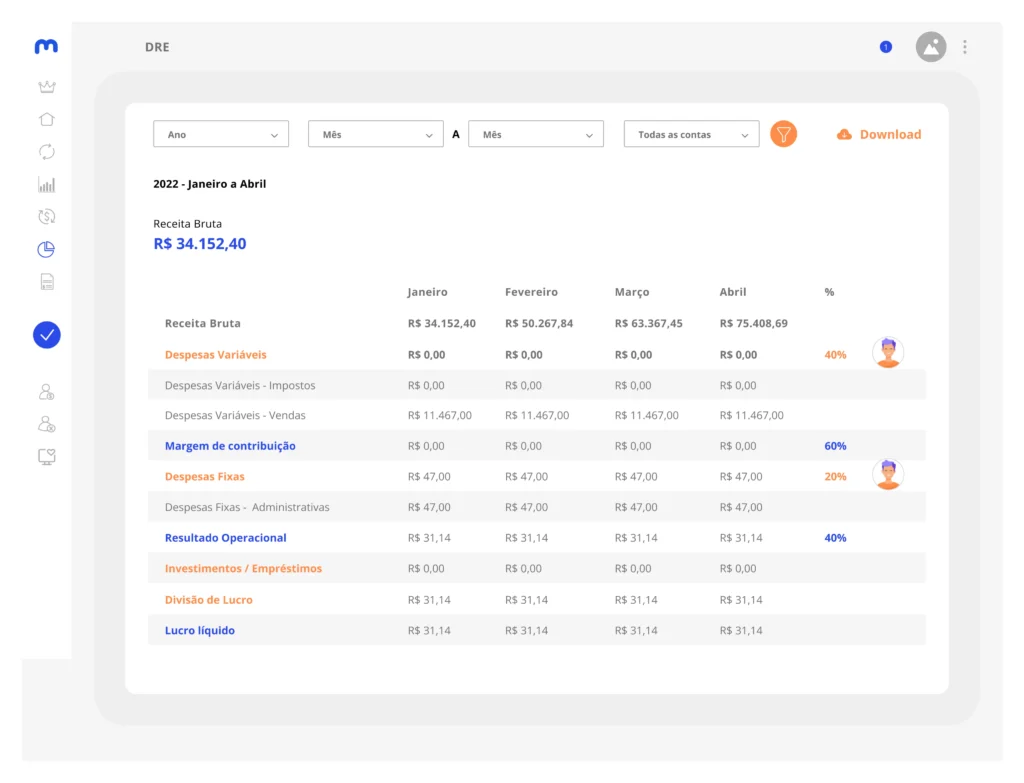Screen dimensions: 1024x783
Task: Expand the second Mês end month dropdown
Action: point(536,134)
